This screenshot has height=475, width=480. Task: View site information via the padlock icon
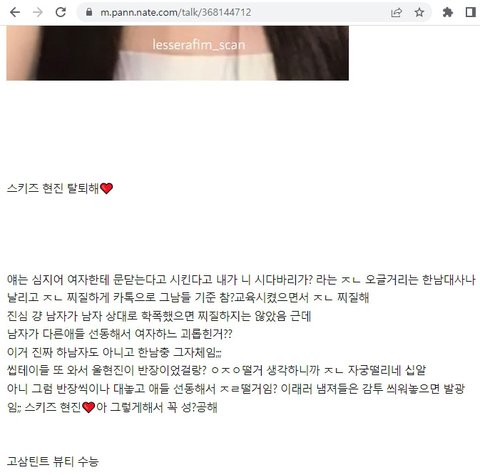pyautogui.click(x=89, y=12)
